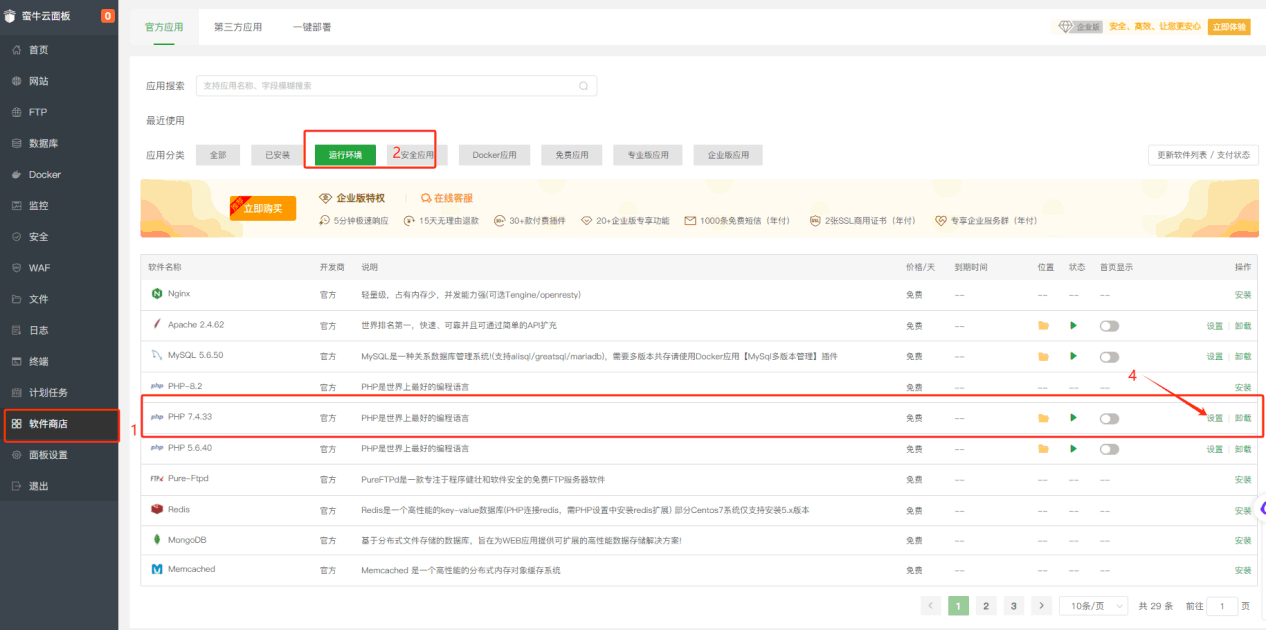
Task: Click the next page arrow in pagination
Action: pyautogui.click(x=1042, y=606)
